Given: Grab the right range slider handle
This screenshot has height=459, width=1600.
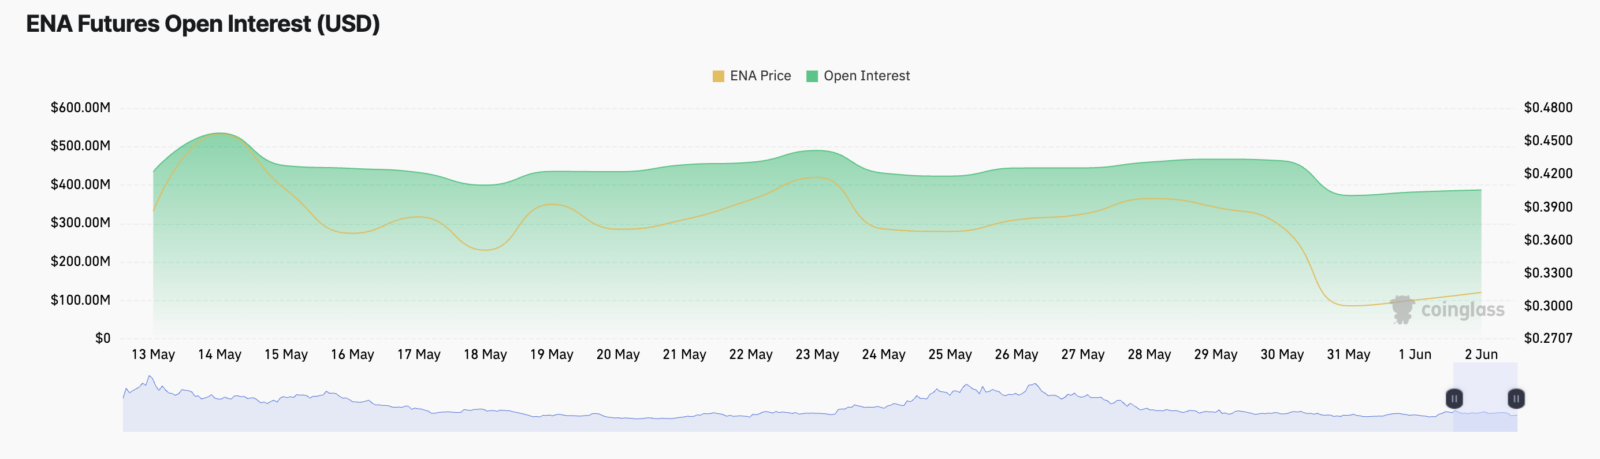Looking at the screenshot, I should (x=1516, y=399).
